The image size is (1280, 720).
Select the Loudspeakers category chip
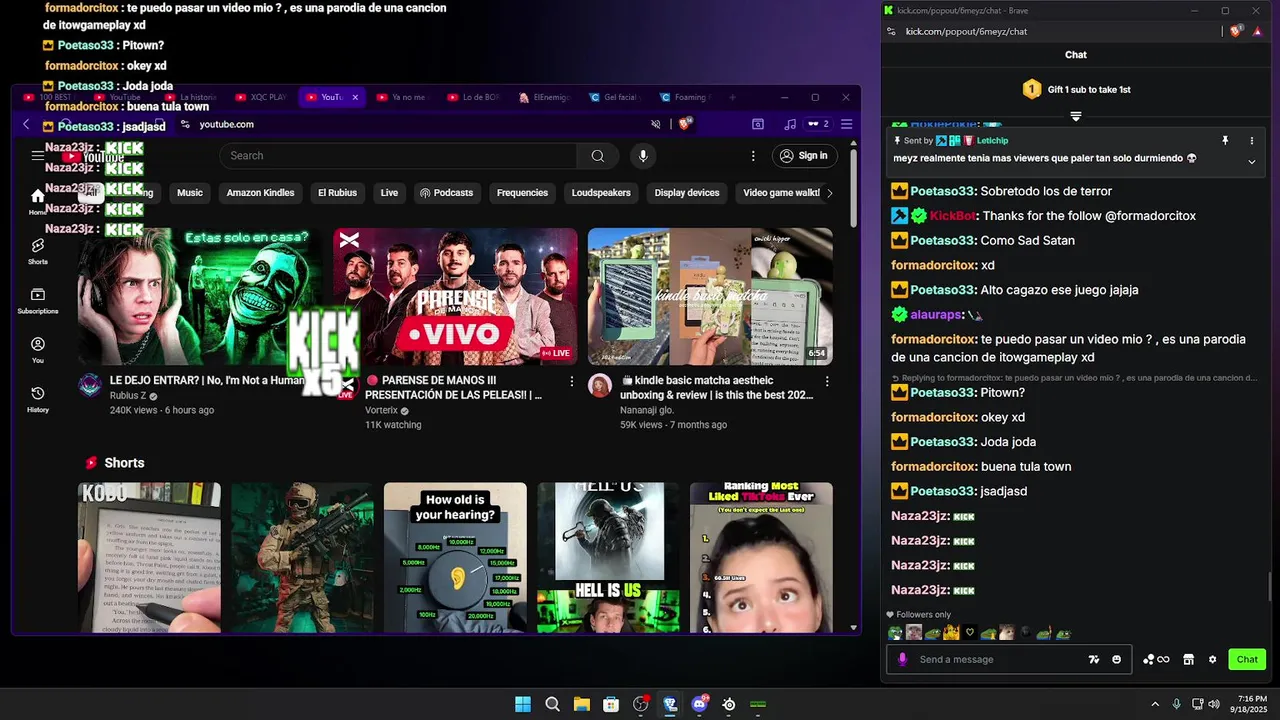click(x=601, y=193)
